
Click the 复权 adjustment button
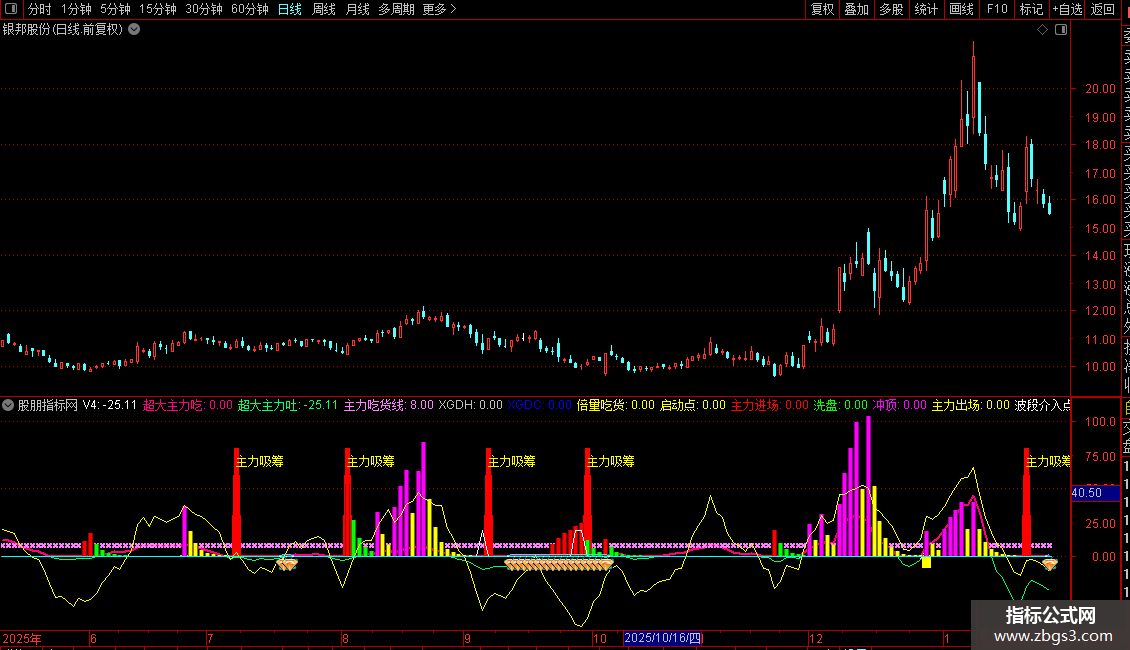pos(822,9)
